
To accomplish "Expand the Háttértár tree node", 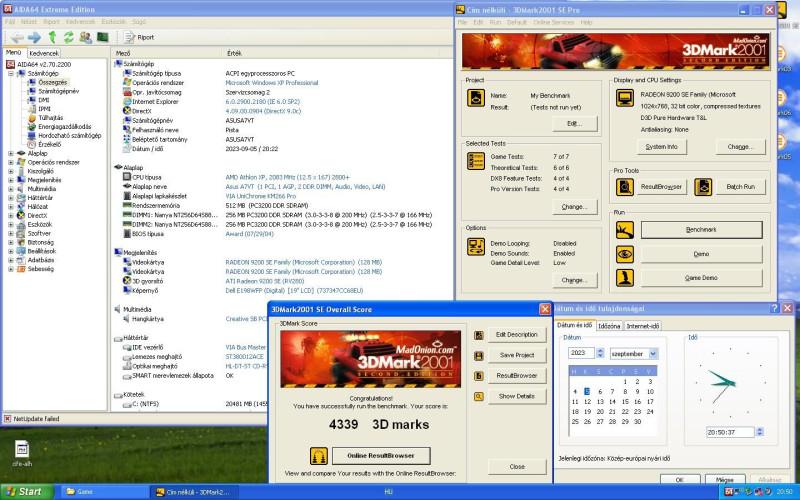I will pyautogui.click(x=11, y=197).
